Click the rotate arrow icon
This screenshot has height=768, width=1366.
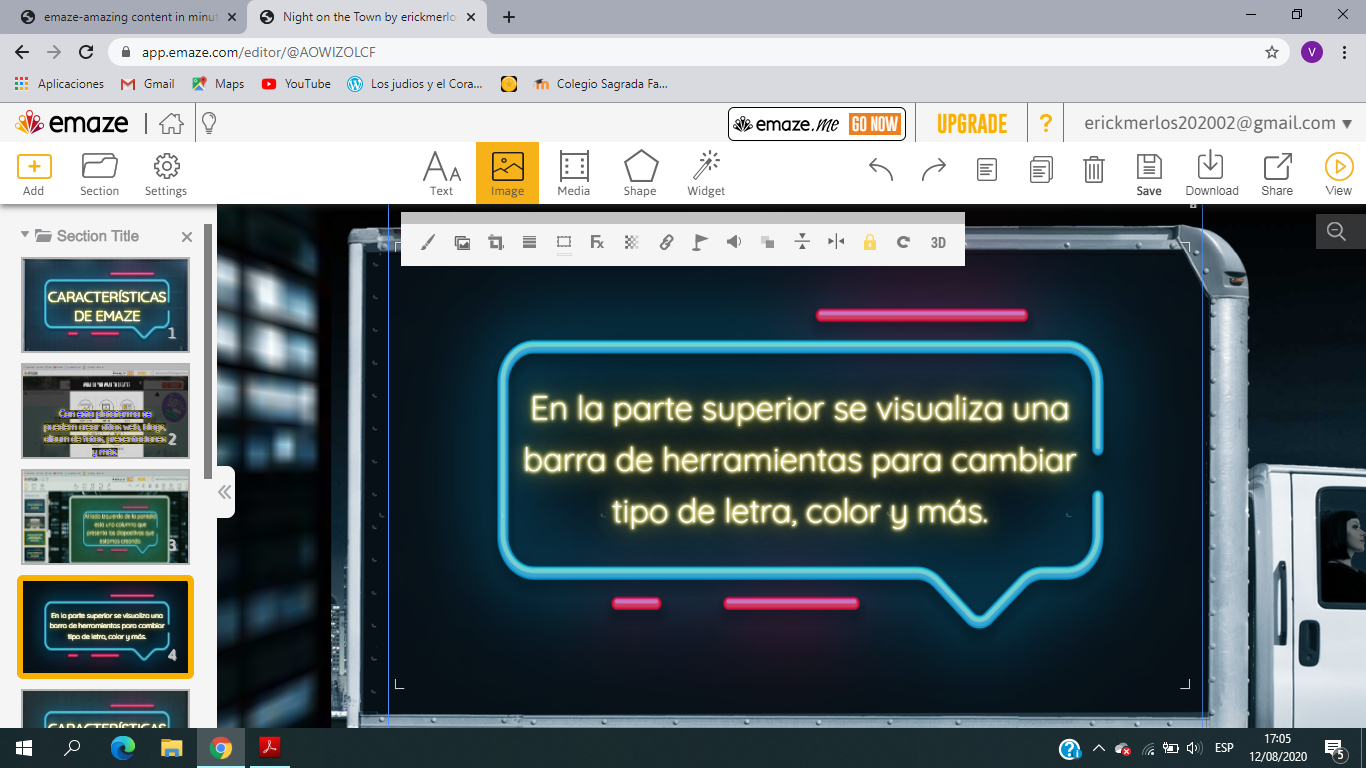pos(904,242)
